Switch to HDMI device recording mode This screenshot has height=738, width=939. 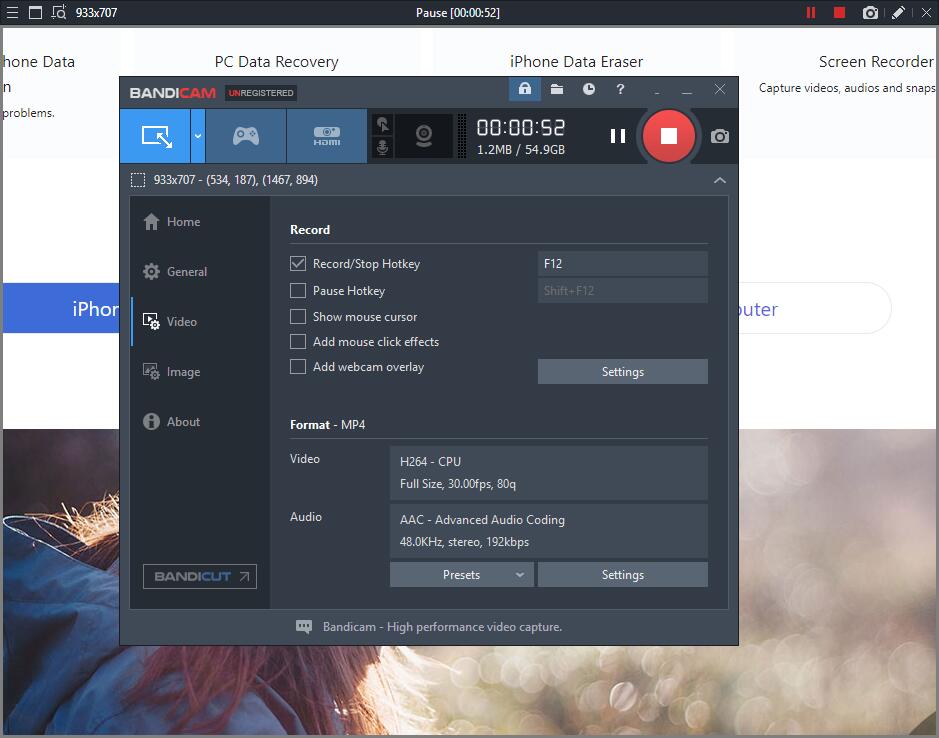(327, 136)
